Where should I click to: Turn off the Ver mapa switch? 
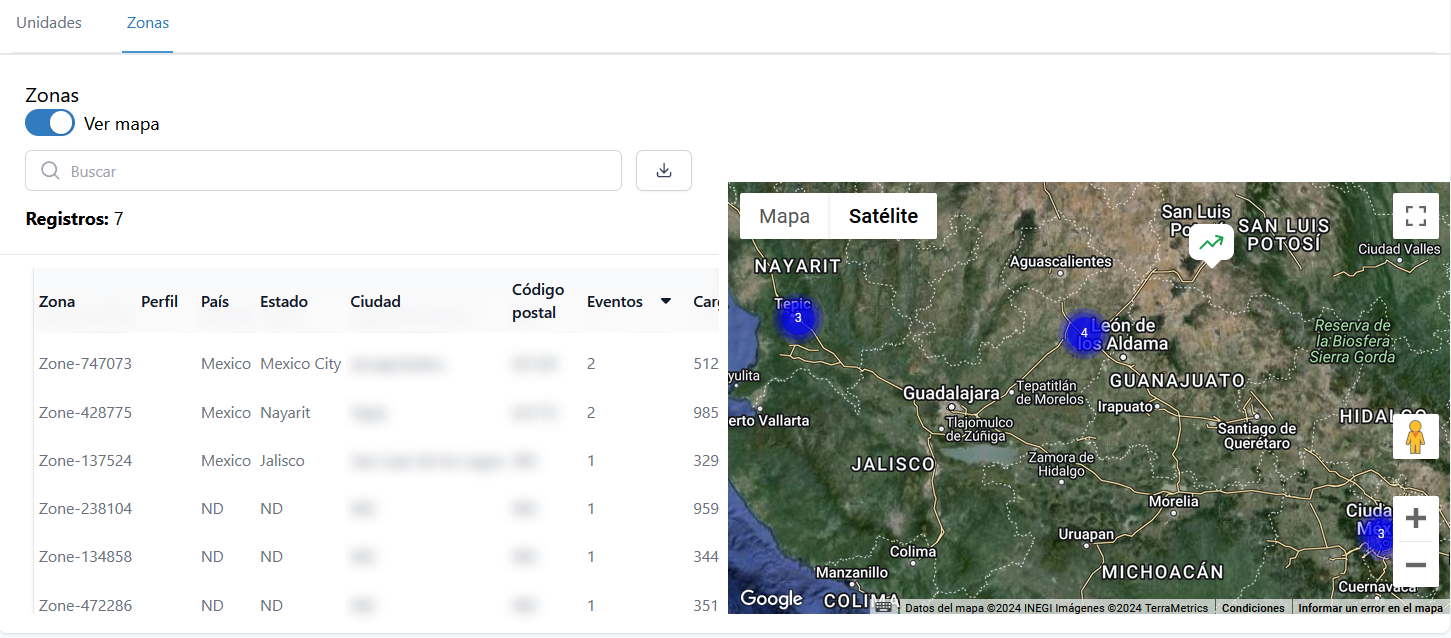(x=50, y=123)
